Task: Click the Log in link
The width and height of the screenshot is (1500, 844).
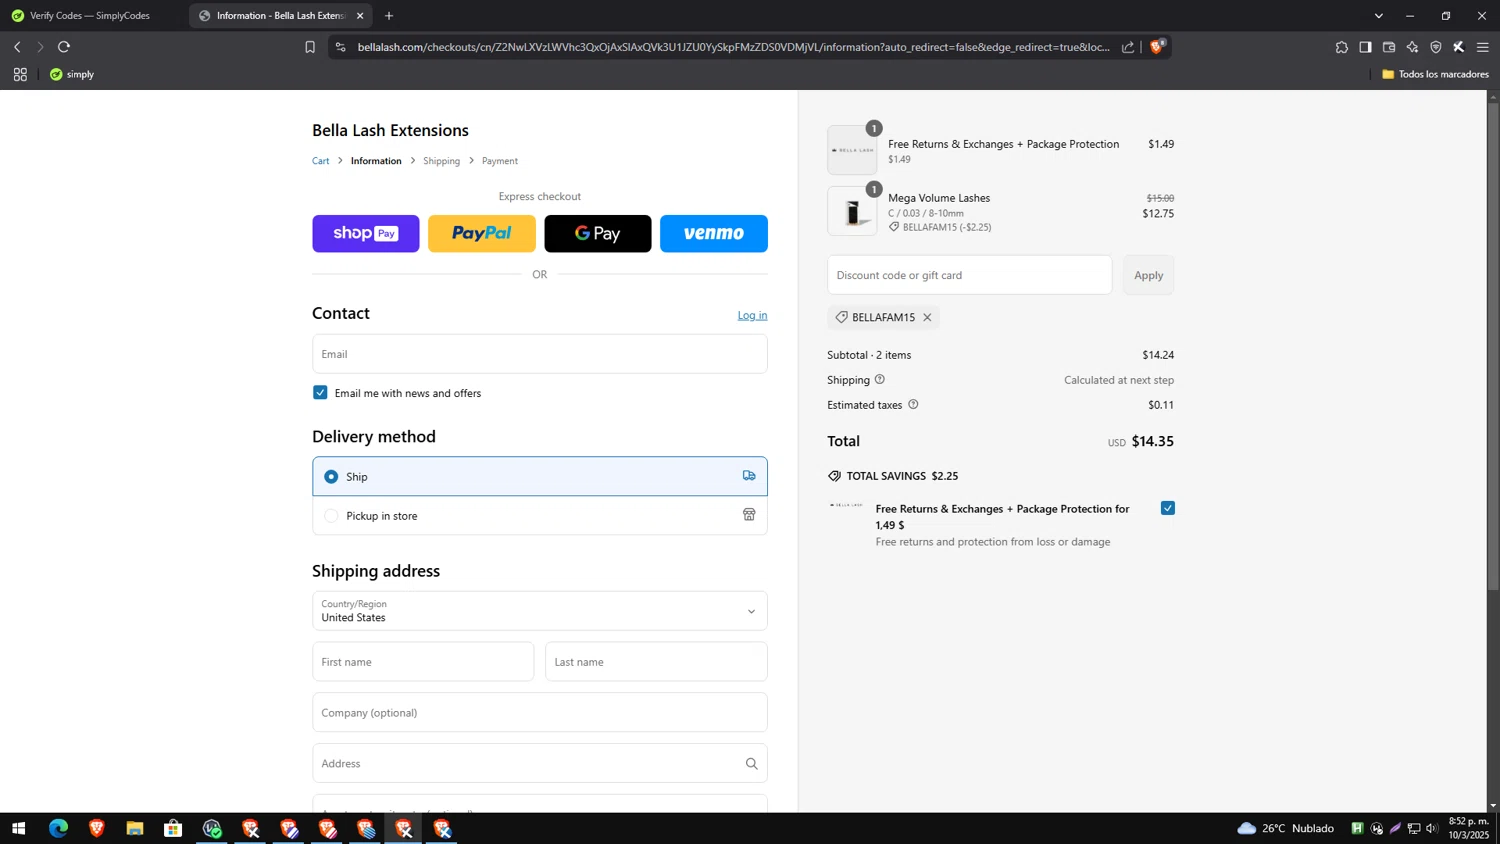Action: pyautogui.click(x=752, y=315)
